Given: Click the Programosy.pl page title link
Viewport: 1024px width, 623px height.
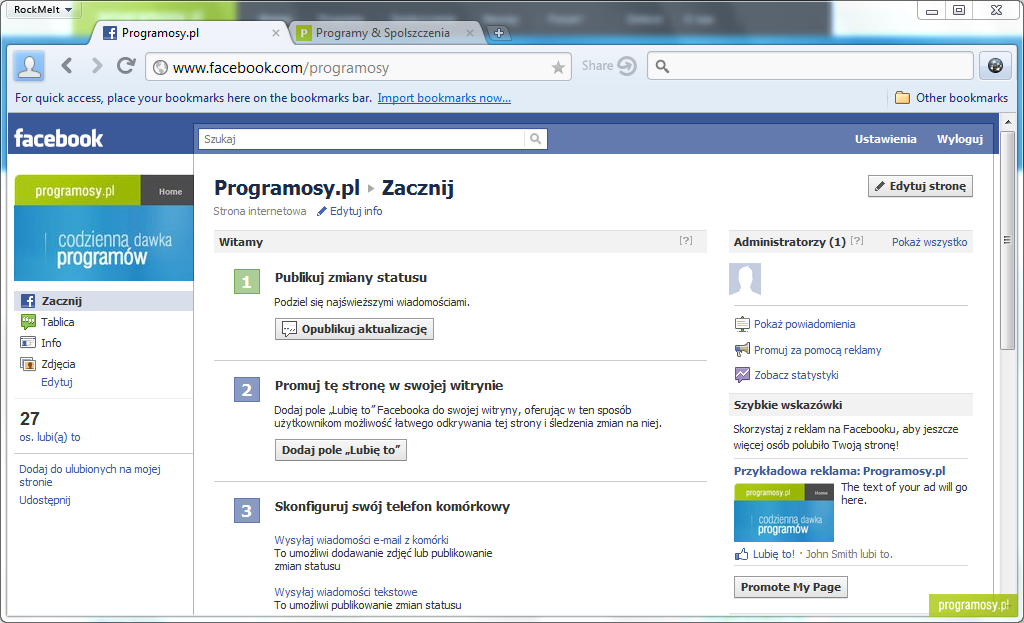Looking at the screenshot, I should (287, 188).
